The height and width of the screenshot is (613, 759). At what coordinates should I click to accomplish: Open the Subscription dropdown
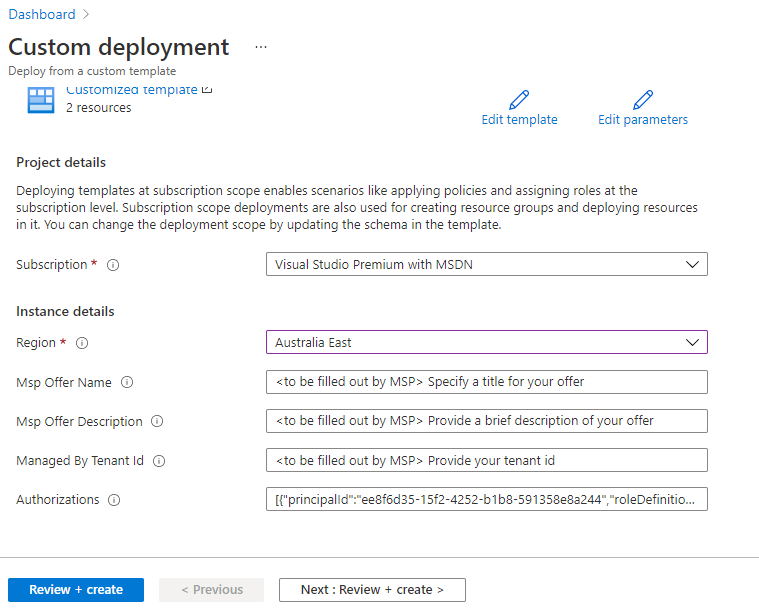point(486,264)
